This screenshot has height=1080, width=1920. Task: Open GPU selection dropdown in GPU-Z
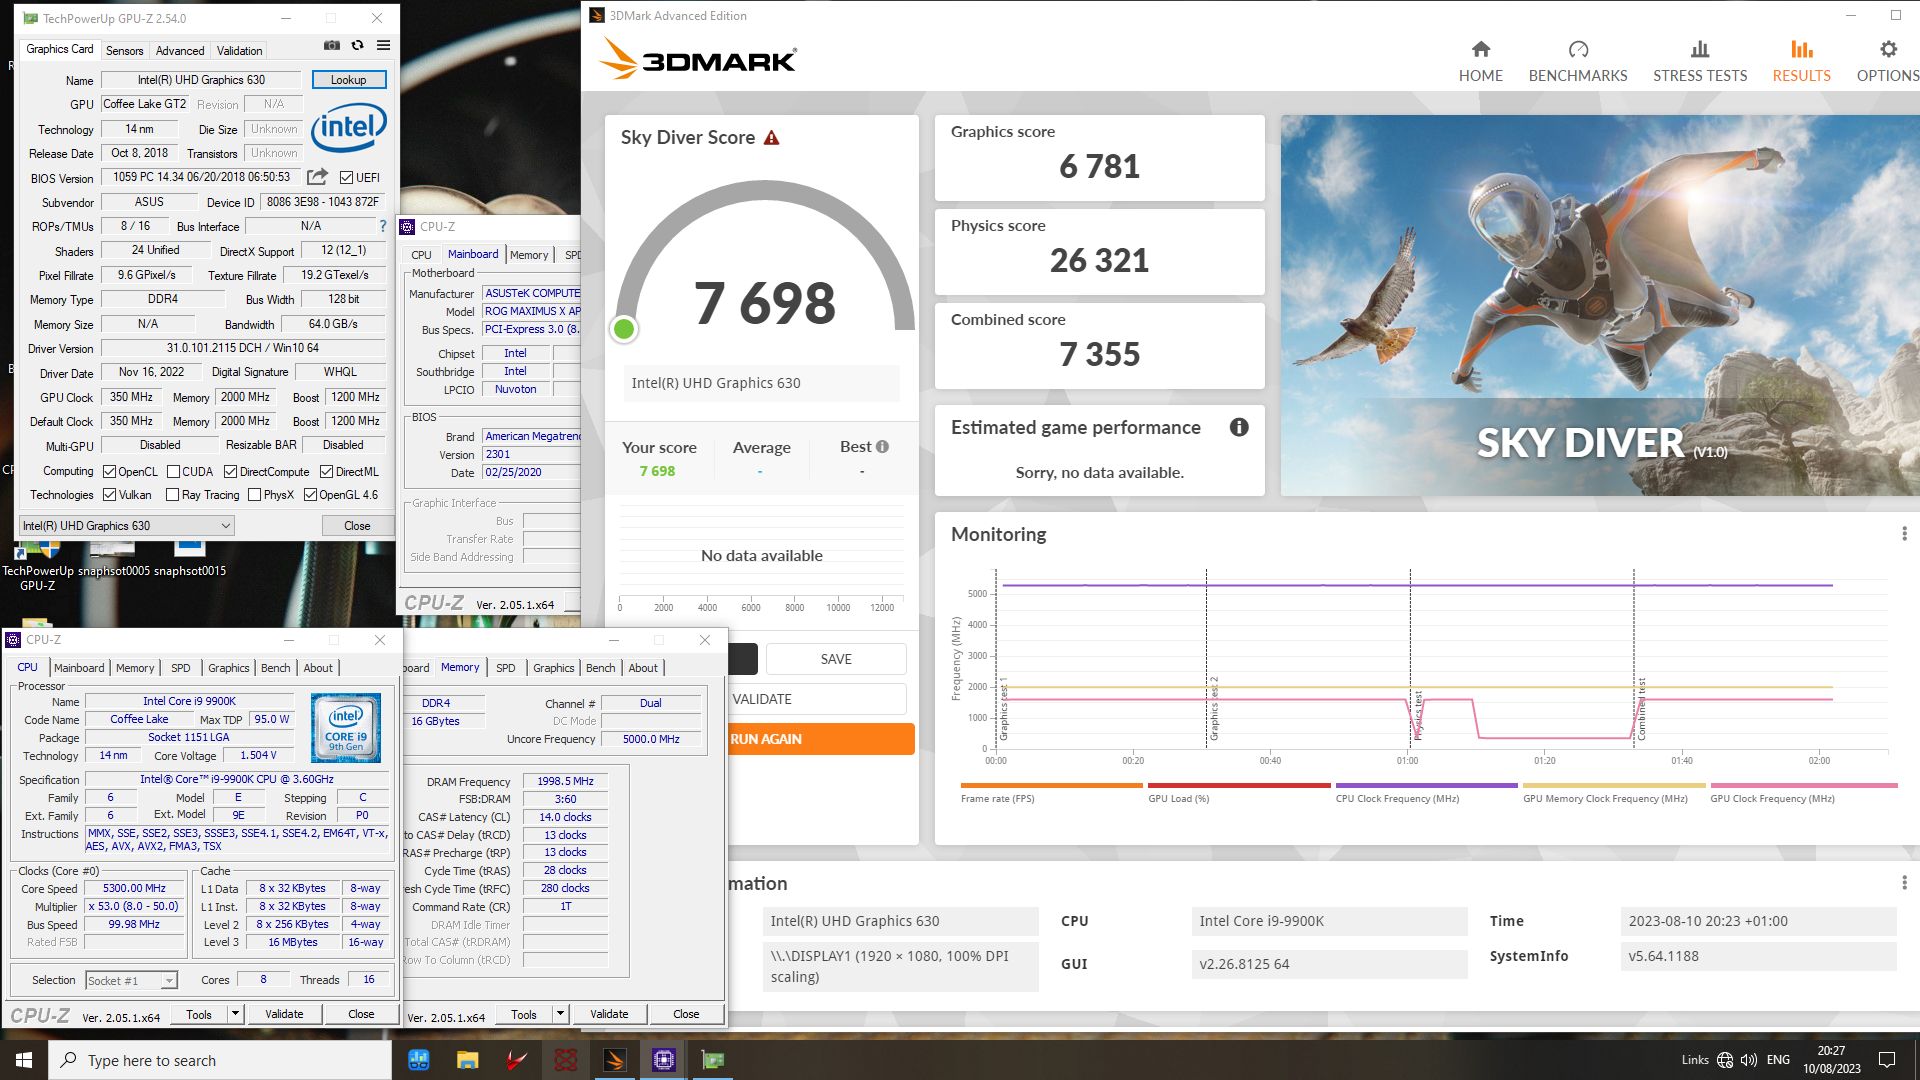click(127, 526)
